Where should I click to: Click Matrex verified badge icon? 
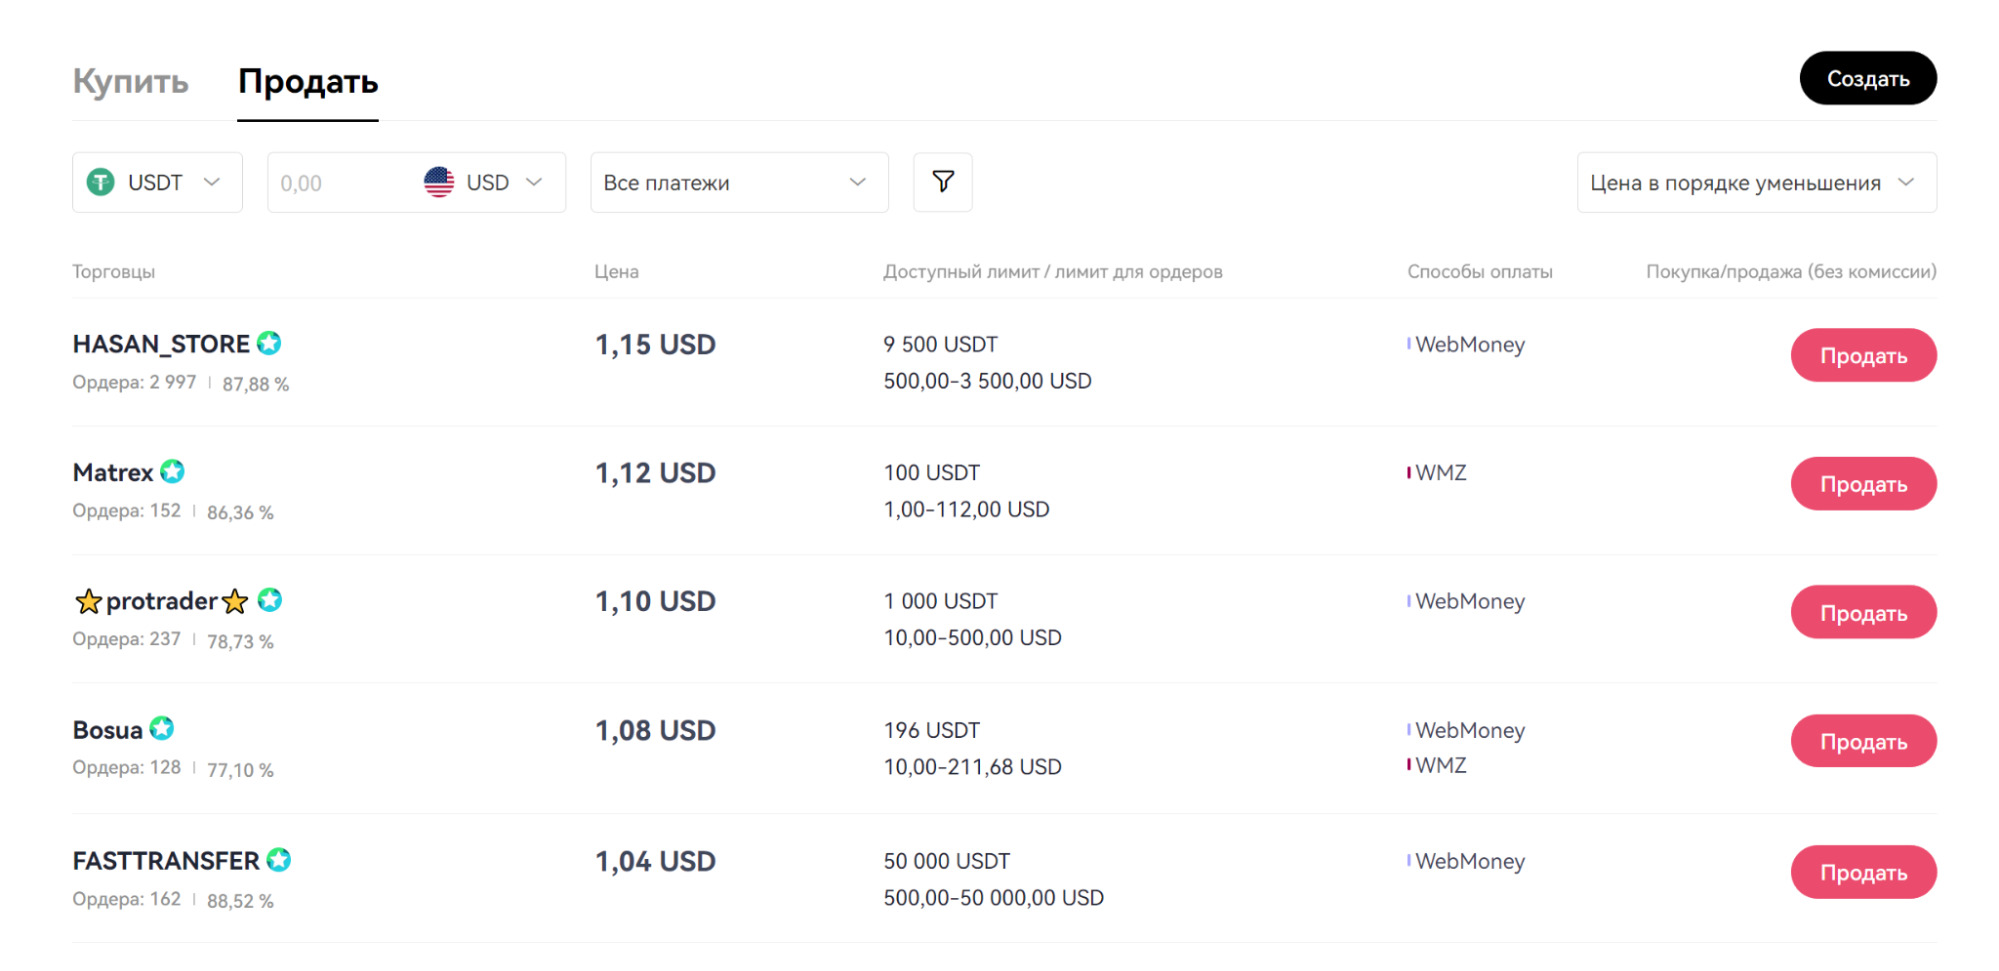tap(173, 471)
